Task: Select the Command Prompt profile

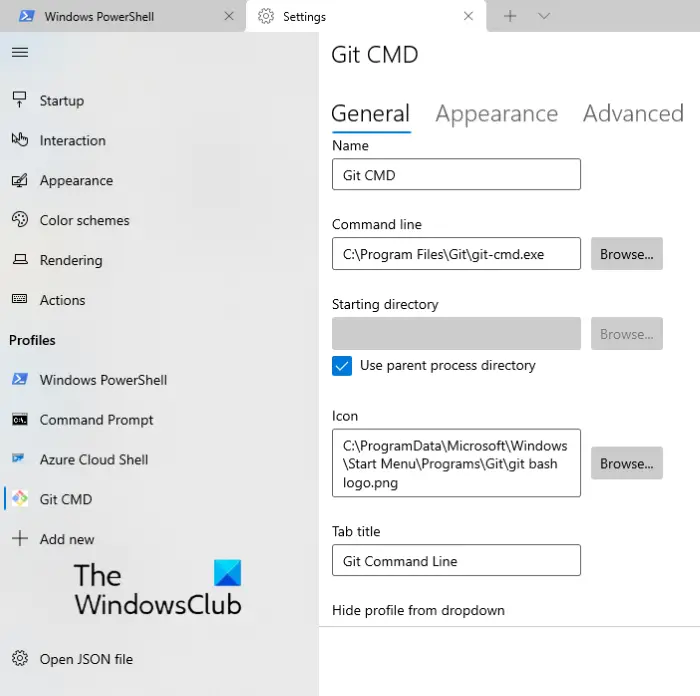Action: (x=96, y=420)
